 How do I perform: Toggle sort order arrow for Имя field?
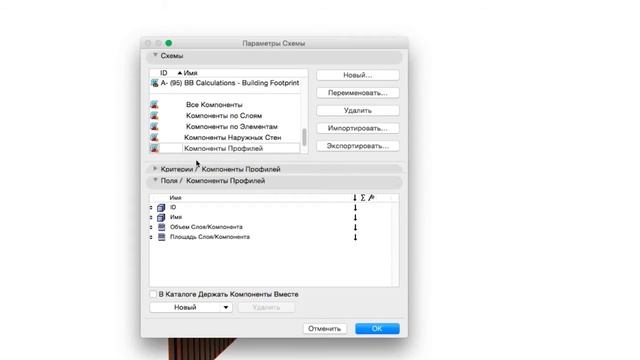coord(355,218)
